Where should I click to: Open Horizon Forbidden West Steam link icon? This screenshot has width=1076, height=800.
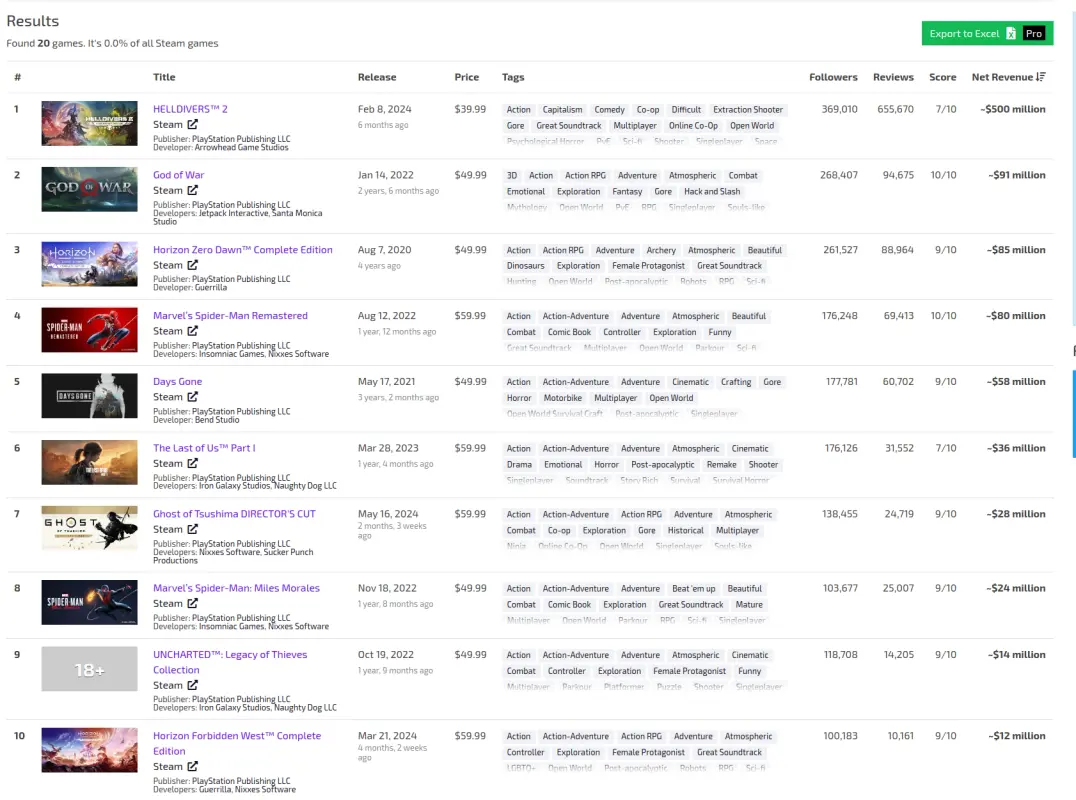coord(193,766)
